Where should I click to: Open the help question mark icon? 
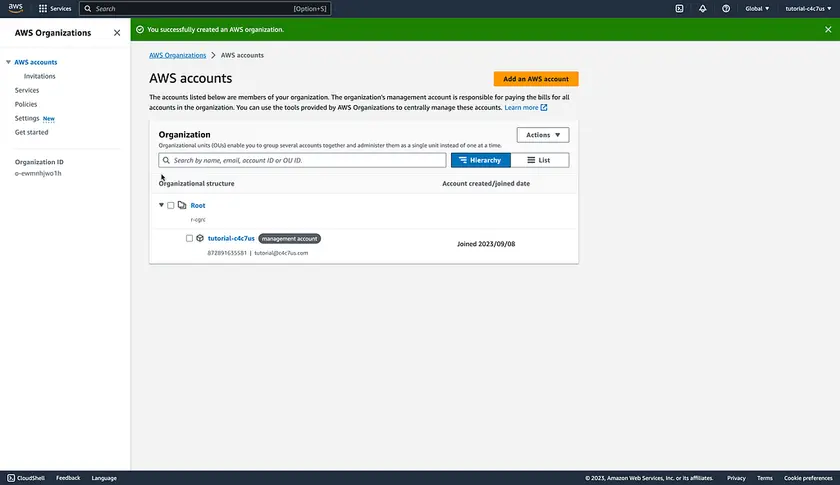[726, 9]
